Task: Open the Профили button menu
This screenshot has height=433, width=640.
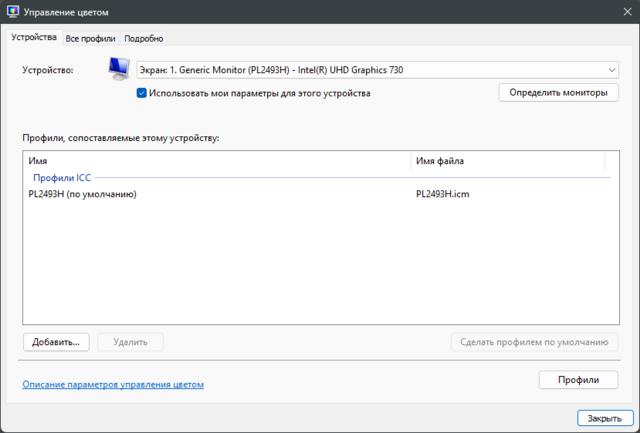Action: click(x=579, y=380)
